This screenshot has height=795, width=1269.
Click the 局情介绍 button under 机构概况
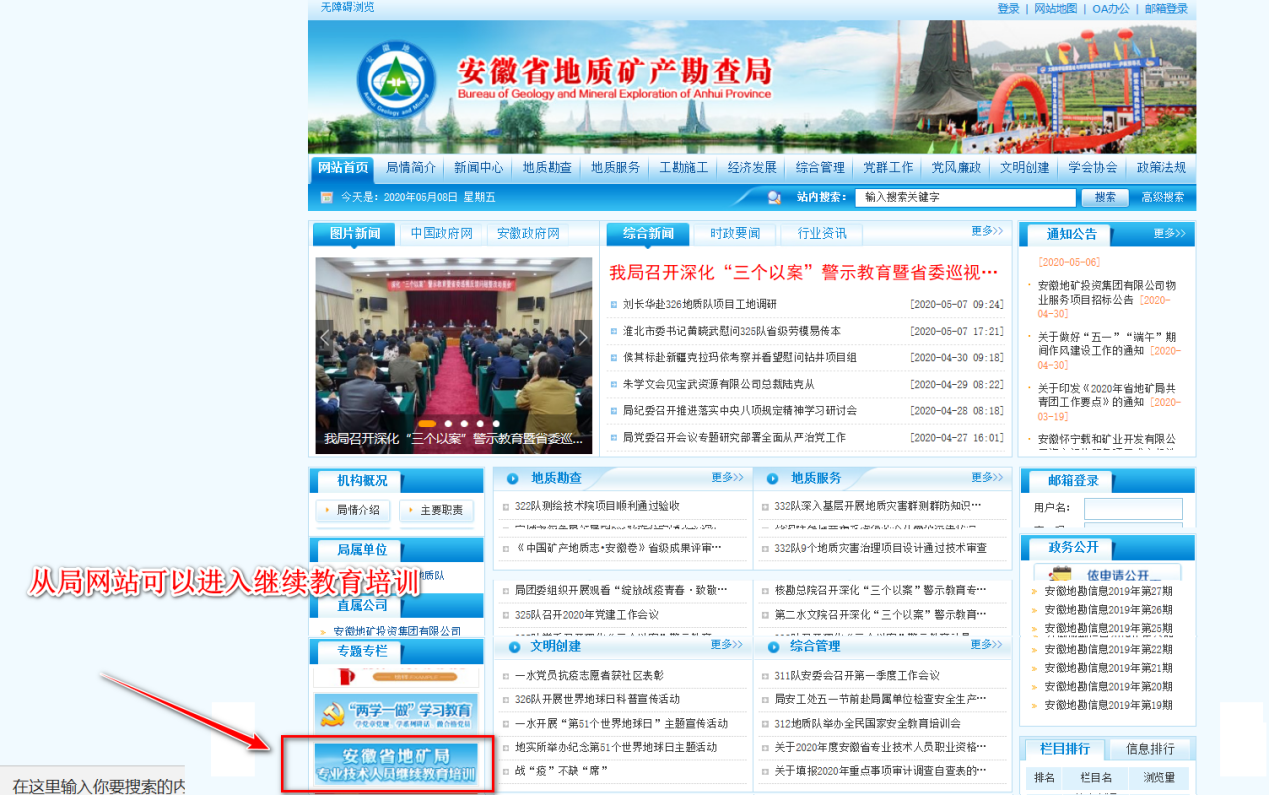coord(353,510)
